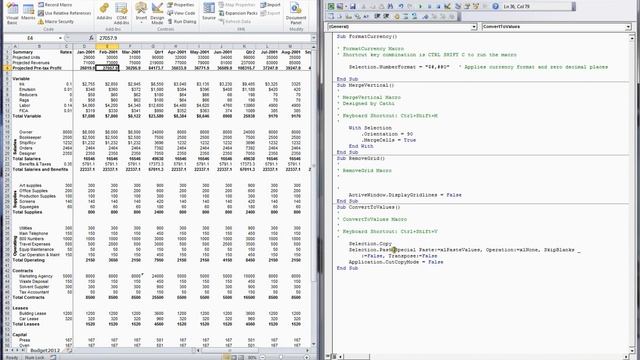Click the Insert Function fx icon
Screen dimensions: 640x360
pos(91,38)
